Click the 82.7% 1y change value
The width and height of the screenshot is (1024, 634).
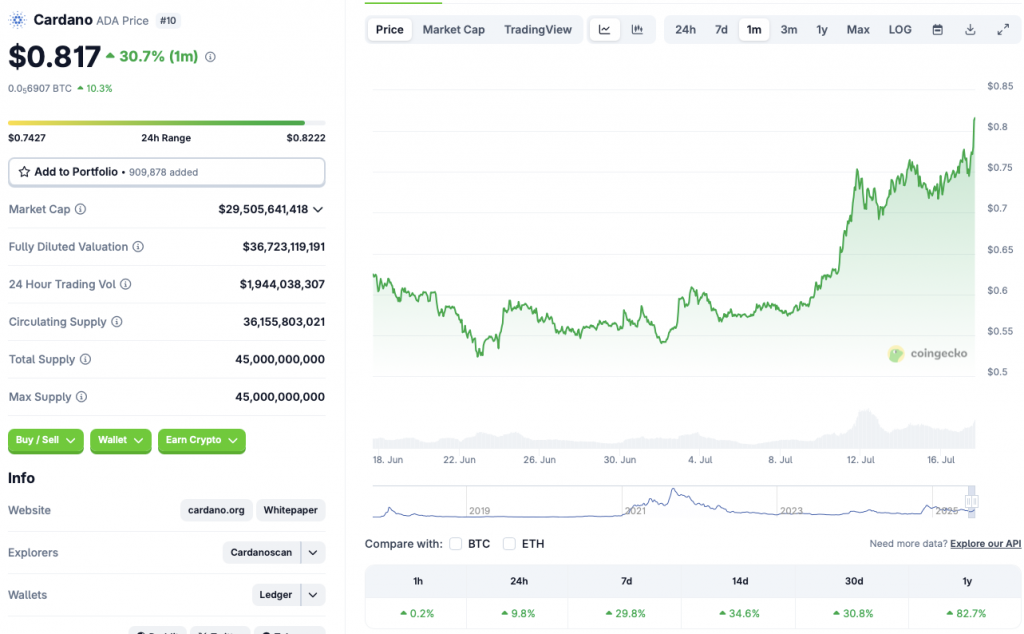point(967,613)
